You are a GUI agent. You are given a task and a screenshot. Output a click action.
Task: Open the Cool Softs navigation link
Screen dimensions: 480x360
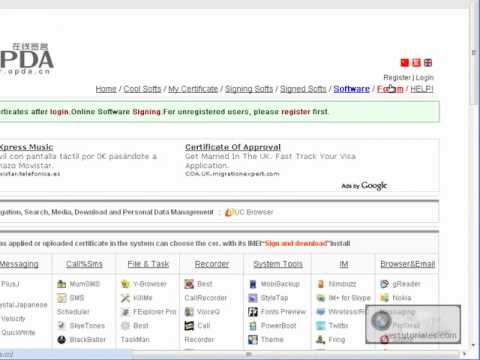(142, 89)
